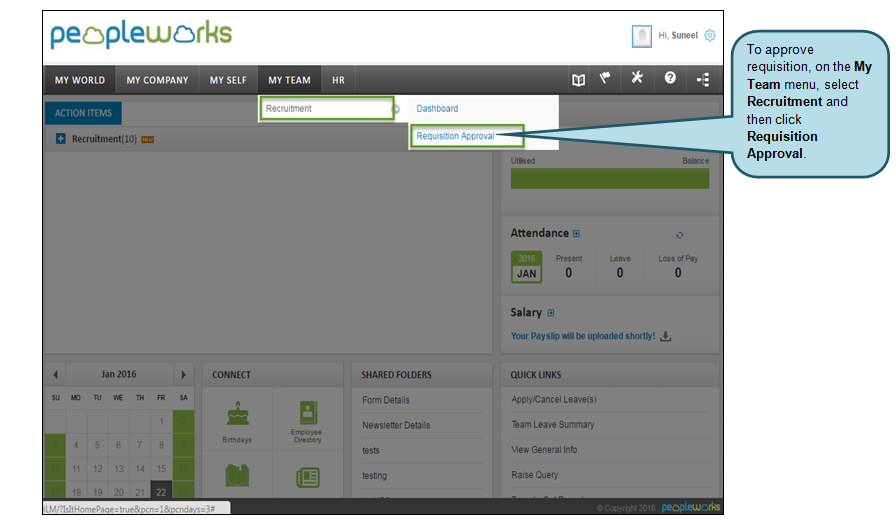Viewport: 896px width, 532px height.
Task: Select date 13 in the calendar
Action: (x=119, y=469)
